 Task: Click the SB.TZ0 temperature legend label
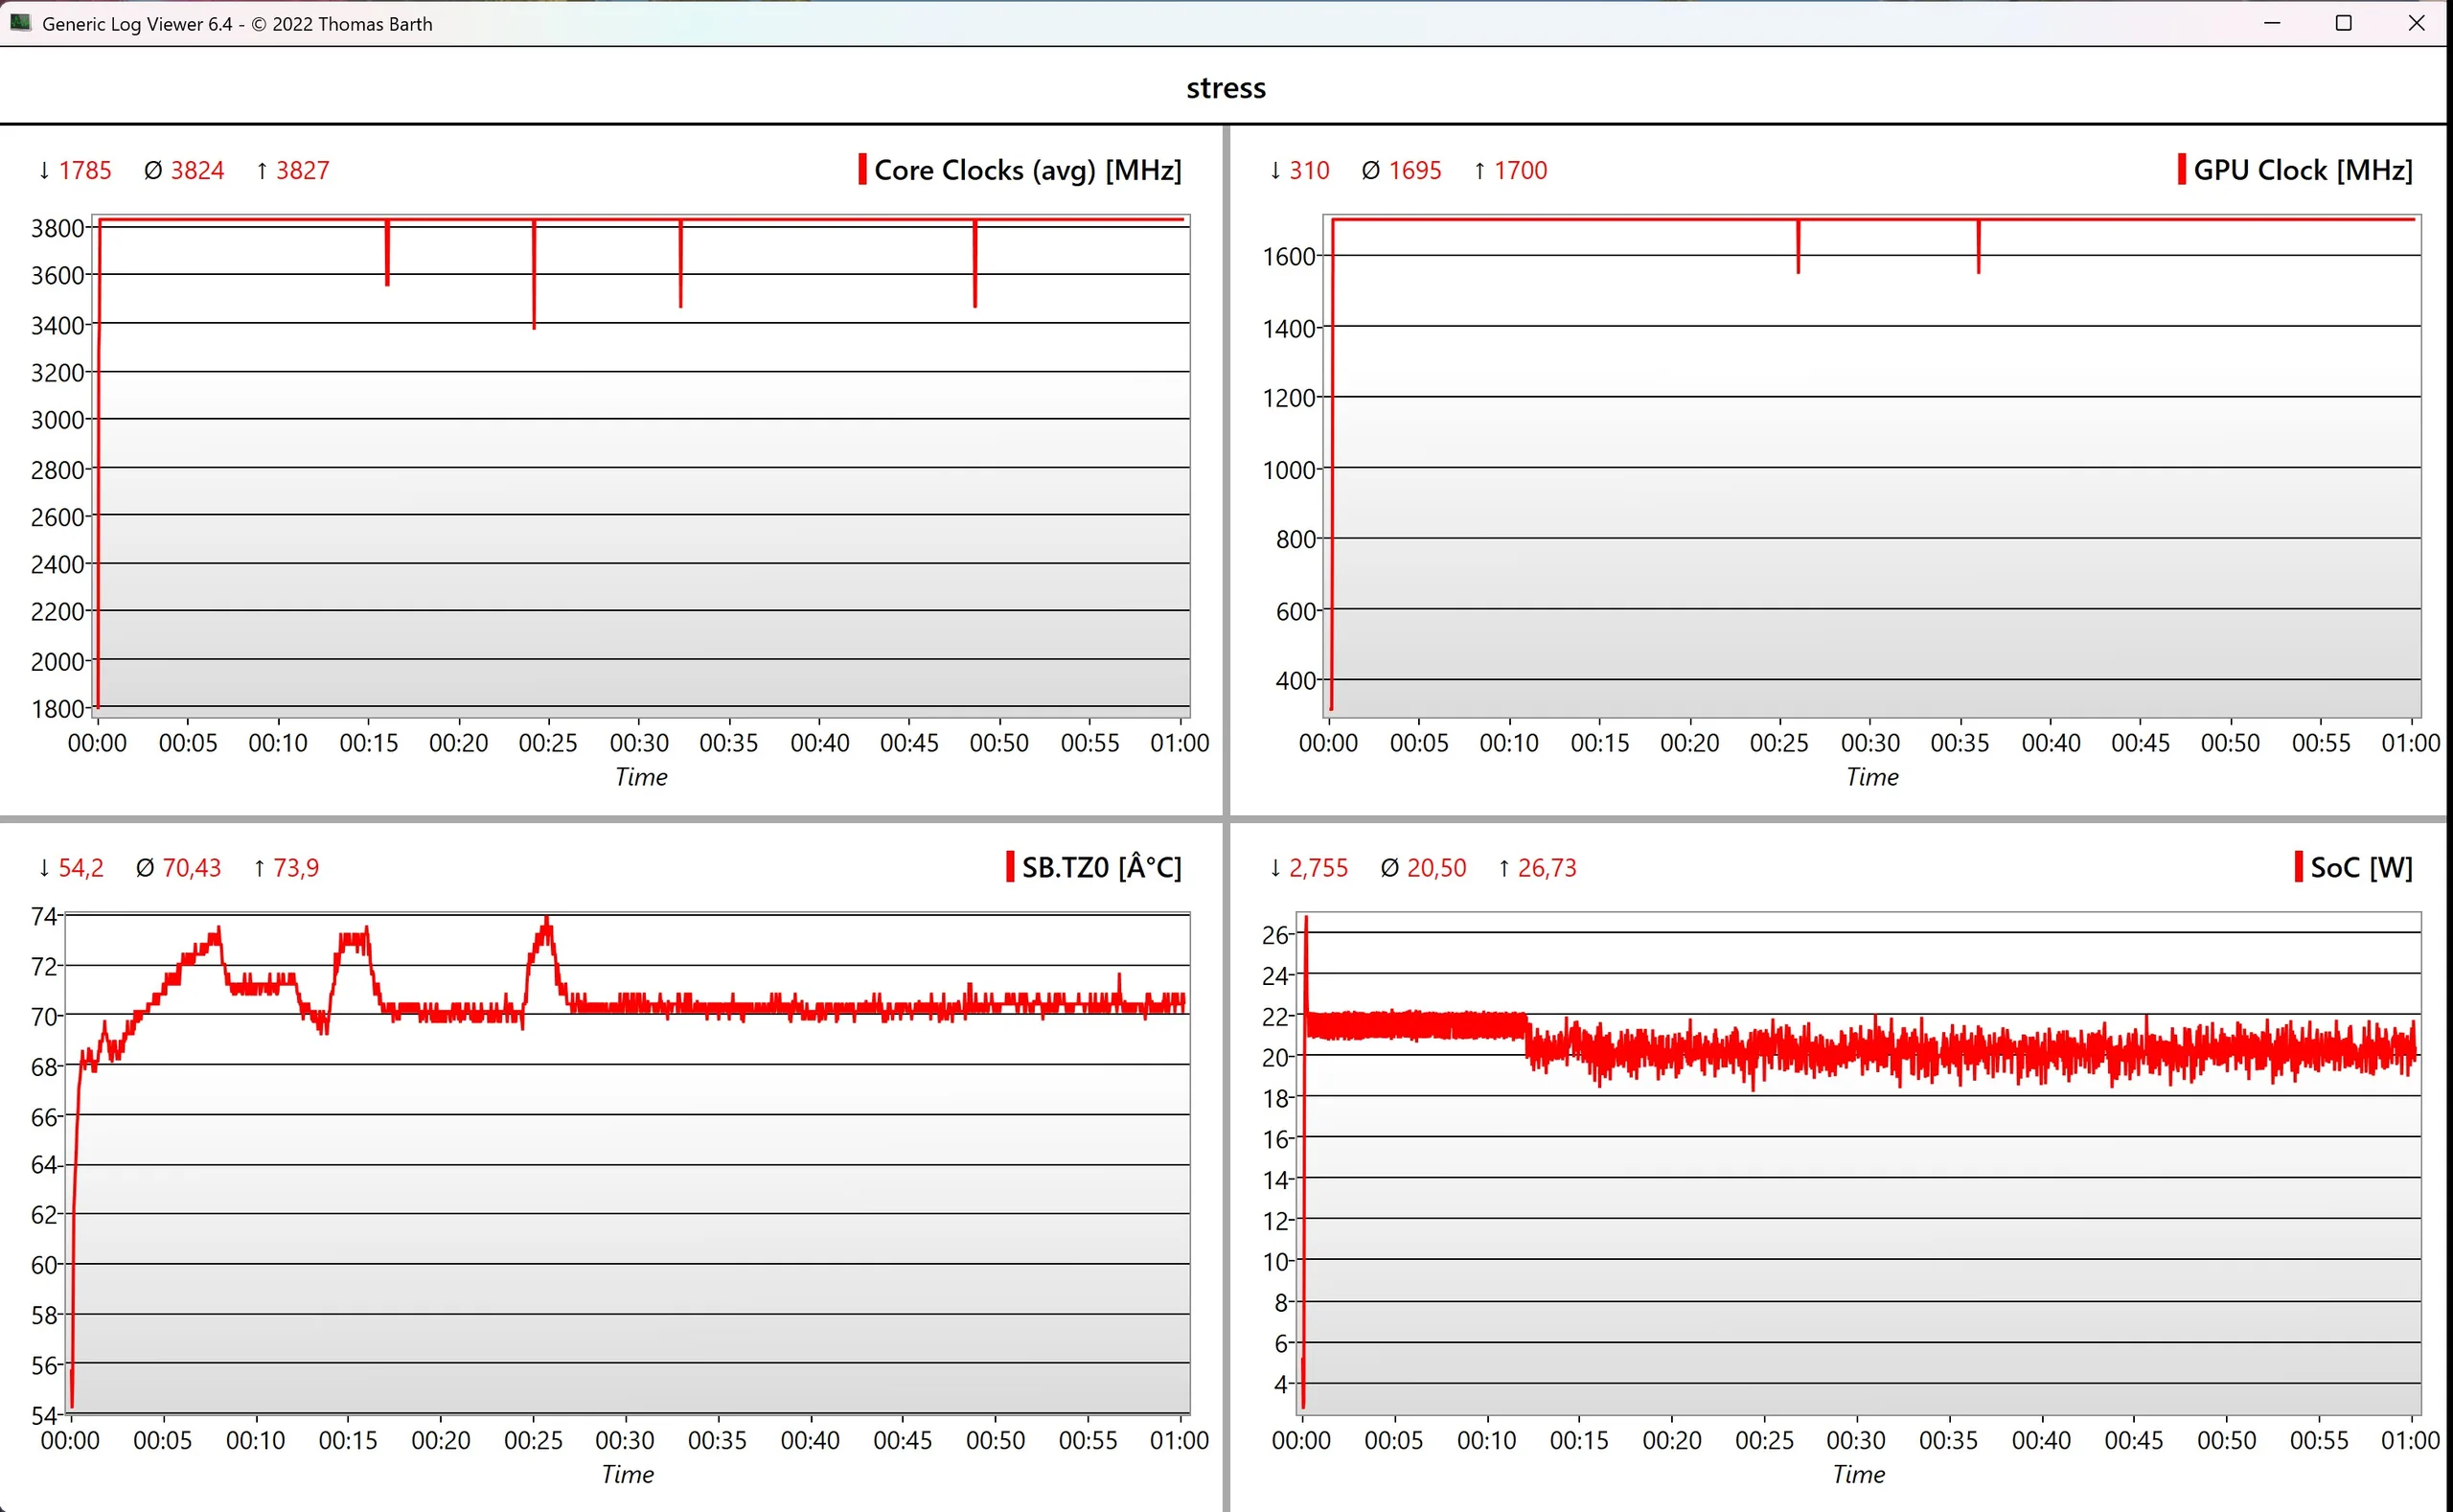pos(1101,867)
